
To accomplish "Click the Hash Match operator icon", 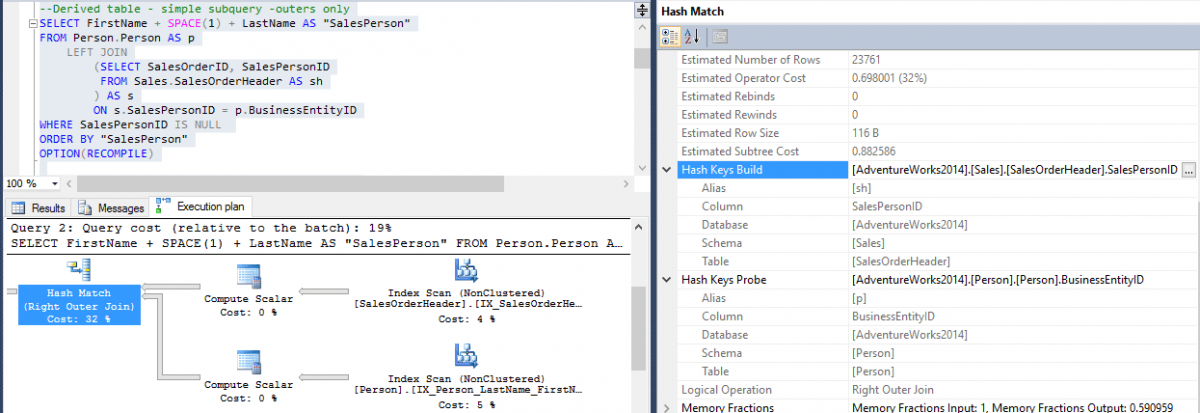I will click(x=78, y=269).
